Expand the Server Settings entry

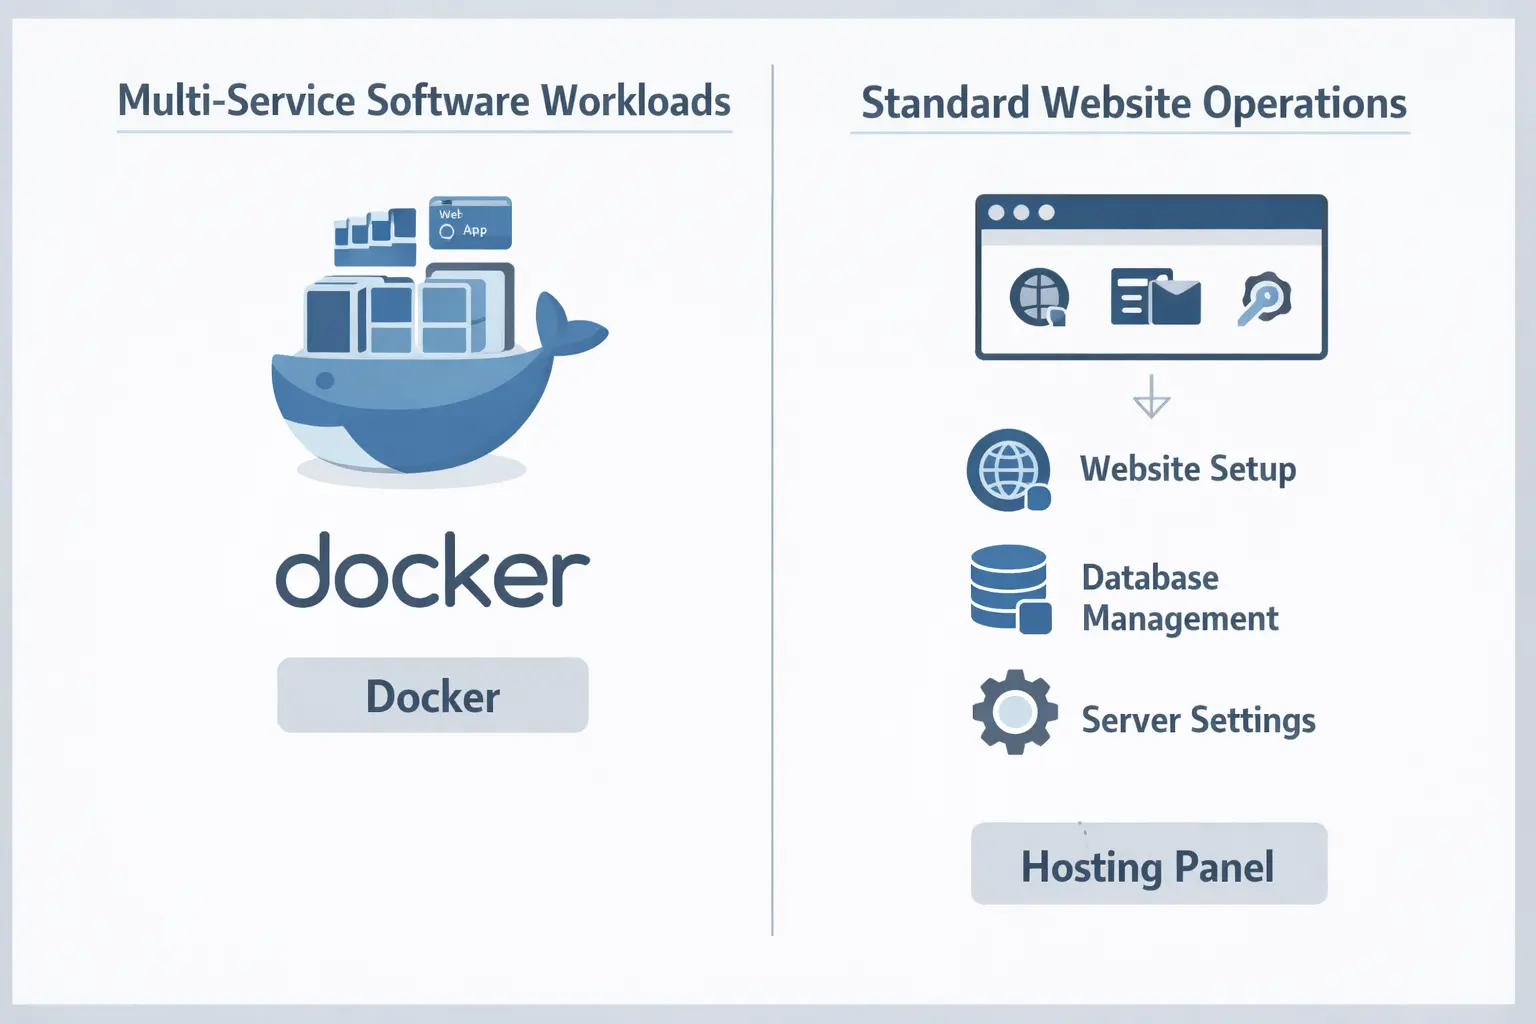tap(1197, 719)
